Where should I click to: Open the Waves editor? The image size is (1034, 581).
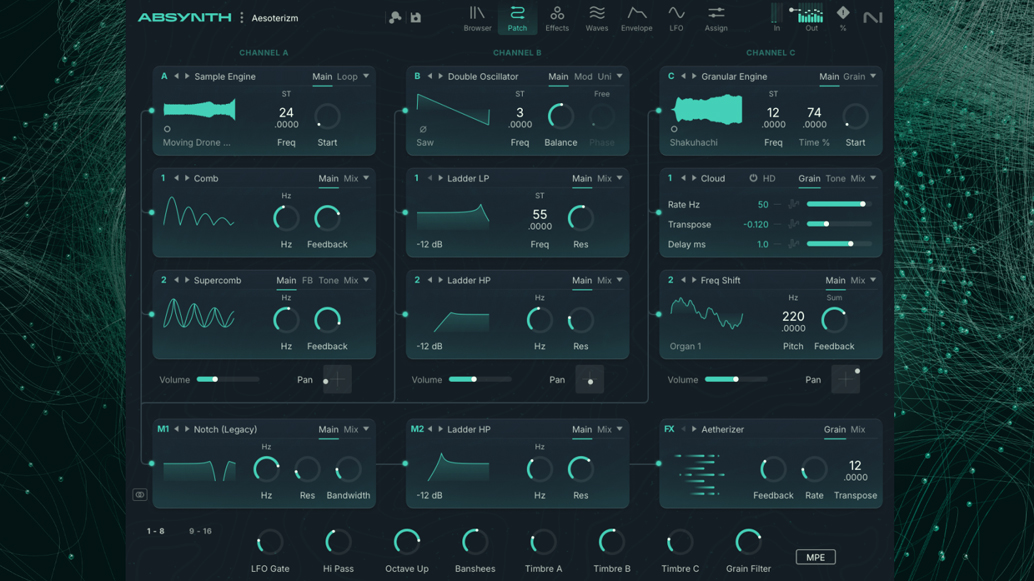(x=596, y=17)
